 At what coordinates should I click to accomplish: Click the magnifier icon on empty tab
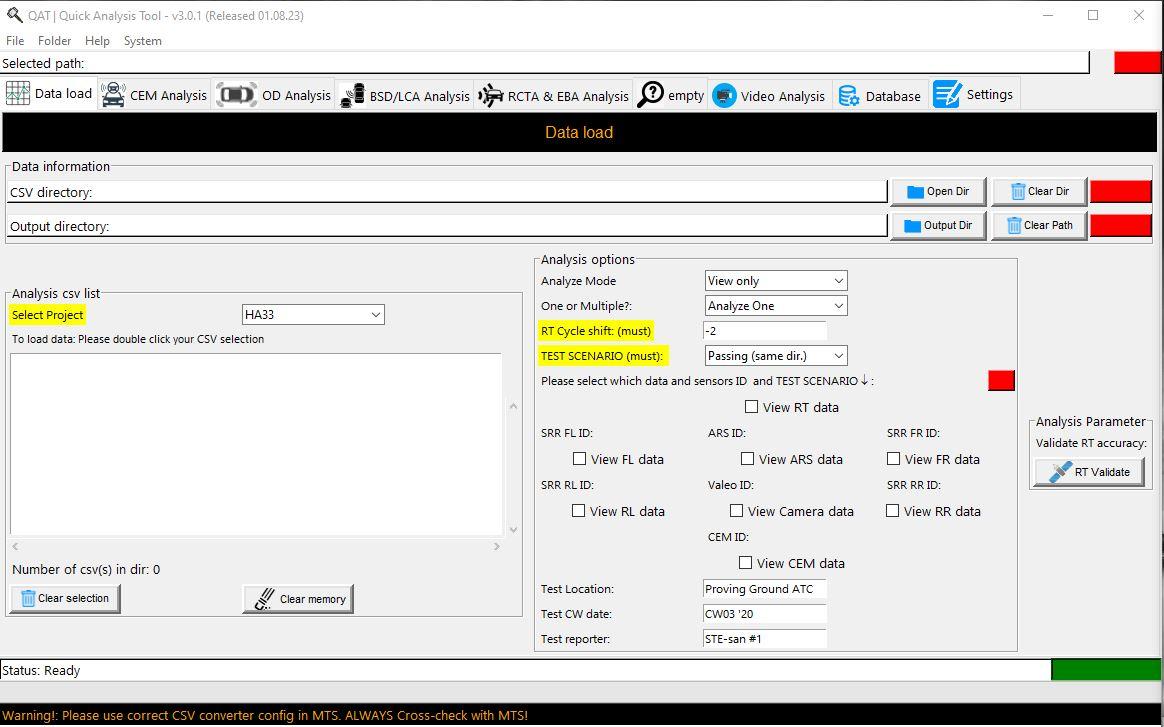click(x=650, y=95)
